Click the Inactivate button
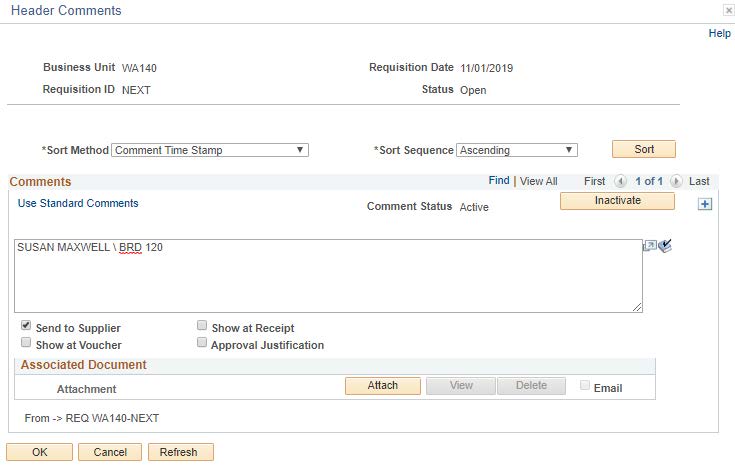The width and height of the screenshot is (735, 470). [617, 201]
